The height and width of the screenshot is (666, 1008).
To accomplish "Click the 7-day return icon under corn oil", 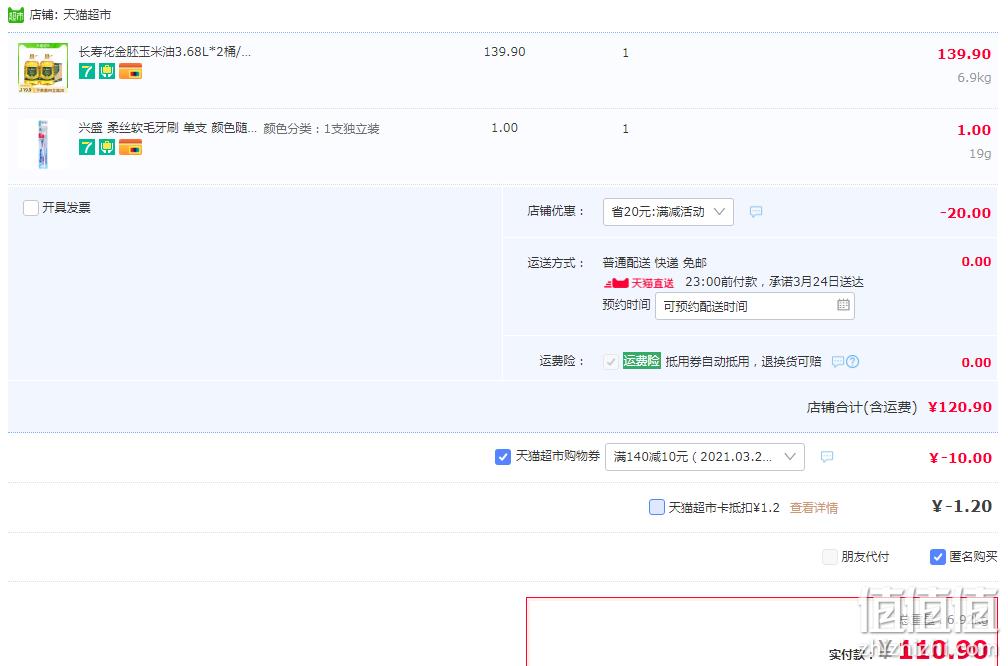I will point(87,71).
